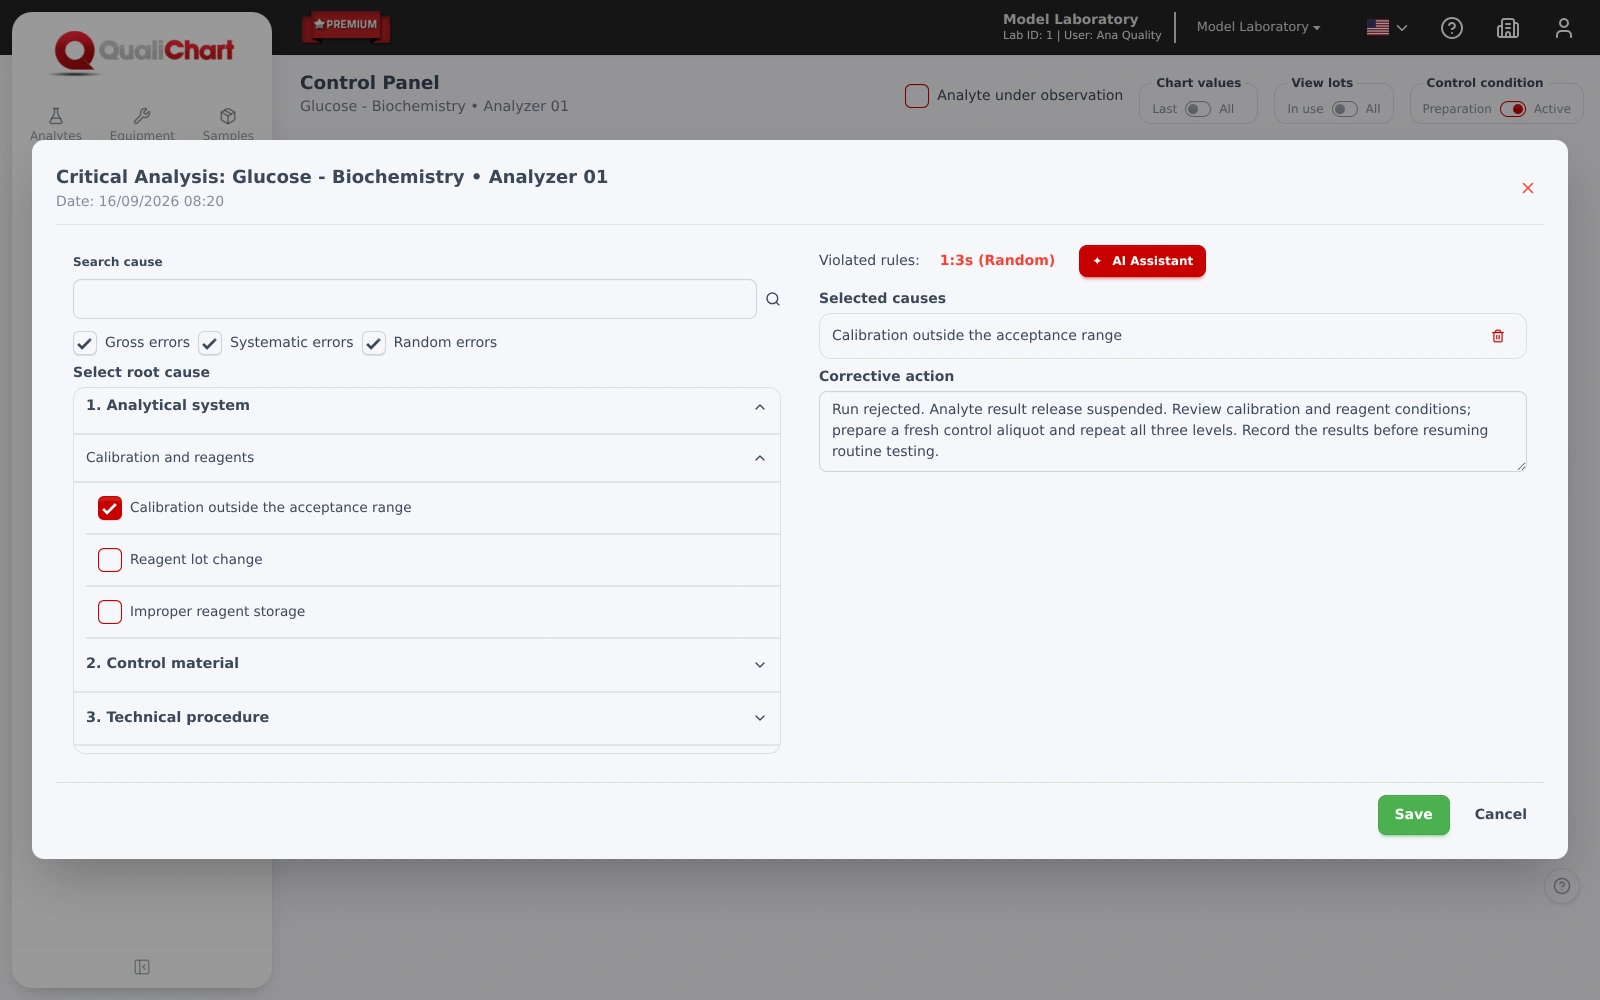The height and width of the screenshot is (1000, 1600).
Task: Close the Critical Analysis dialog
Action: (x=1528, y=188)
